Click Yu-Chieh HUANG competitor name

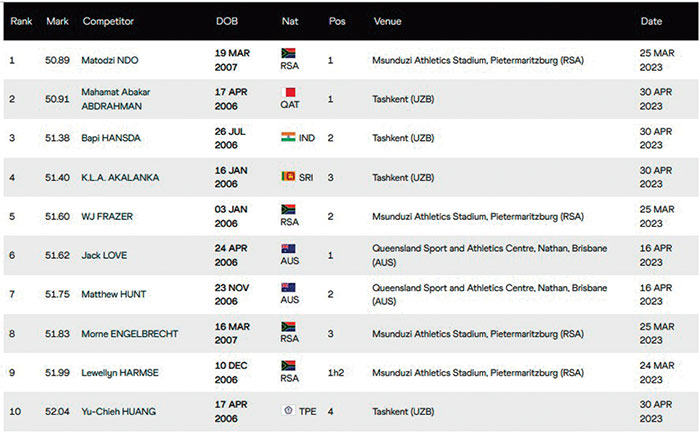point(120,410)
